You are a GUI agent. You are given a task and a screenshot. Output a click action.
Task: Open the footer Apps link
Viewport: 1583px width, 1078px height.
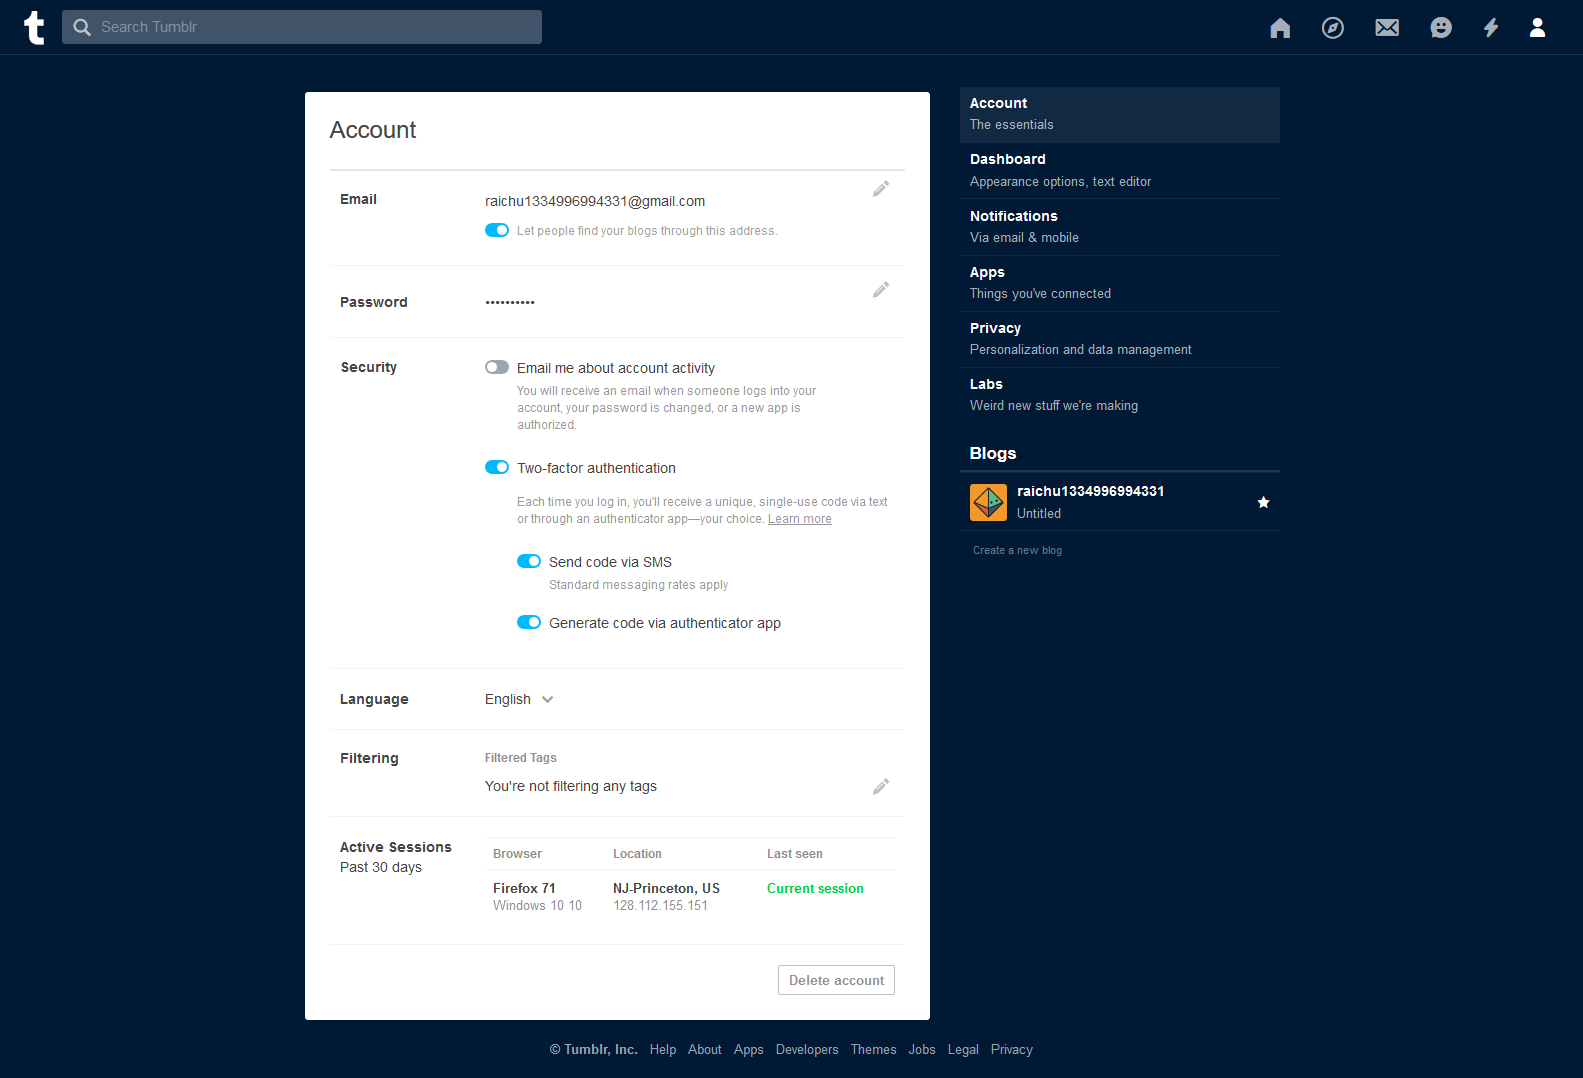(748, 1049)
